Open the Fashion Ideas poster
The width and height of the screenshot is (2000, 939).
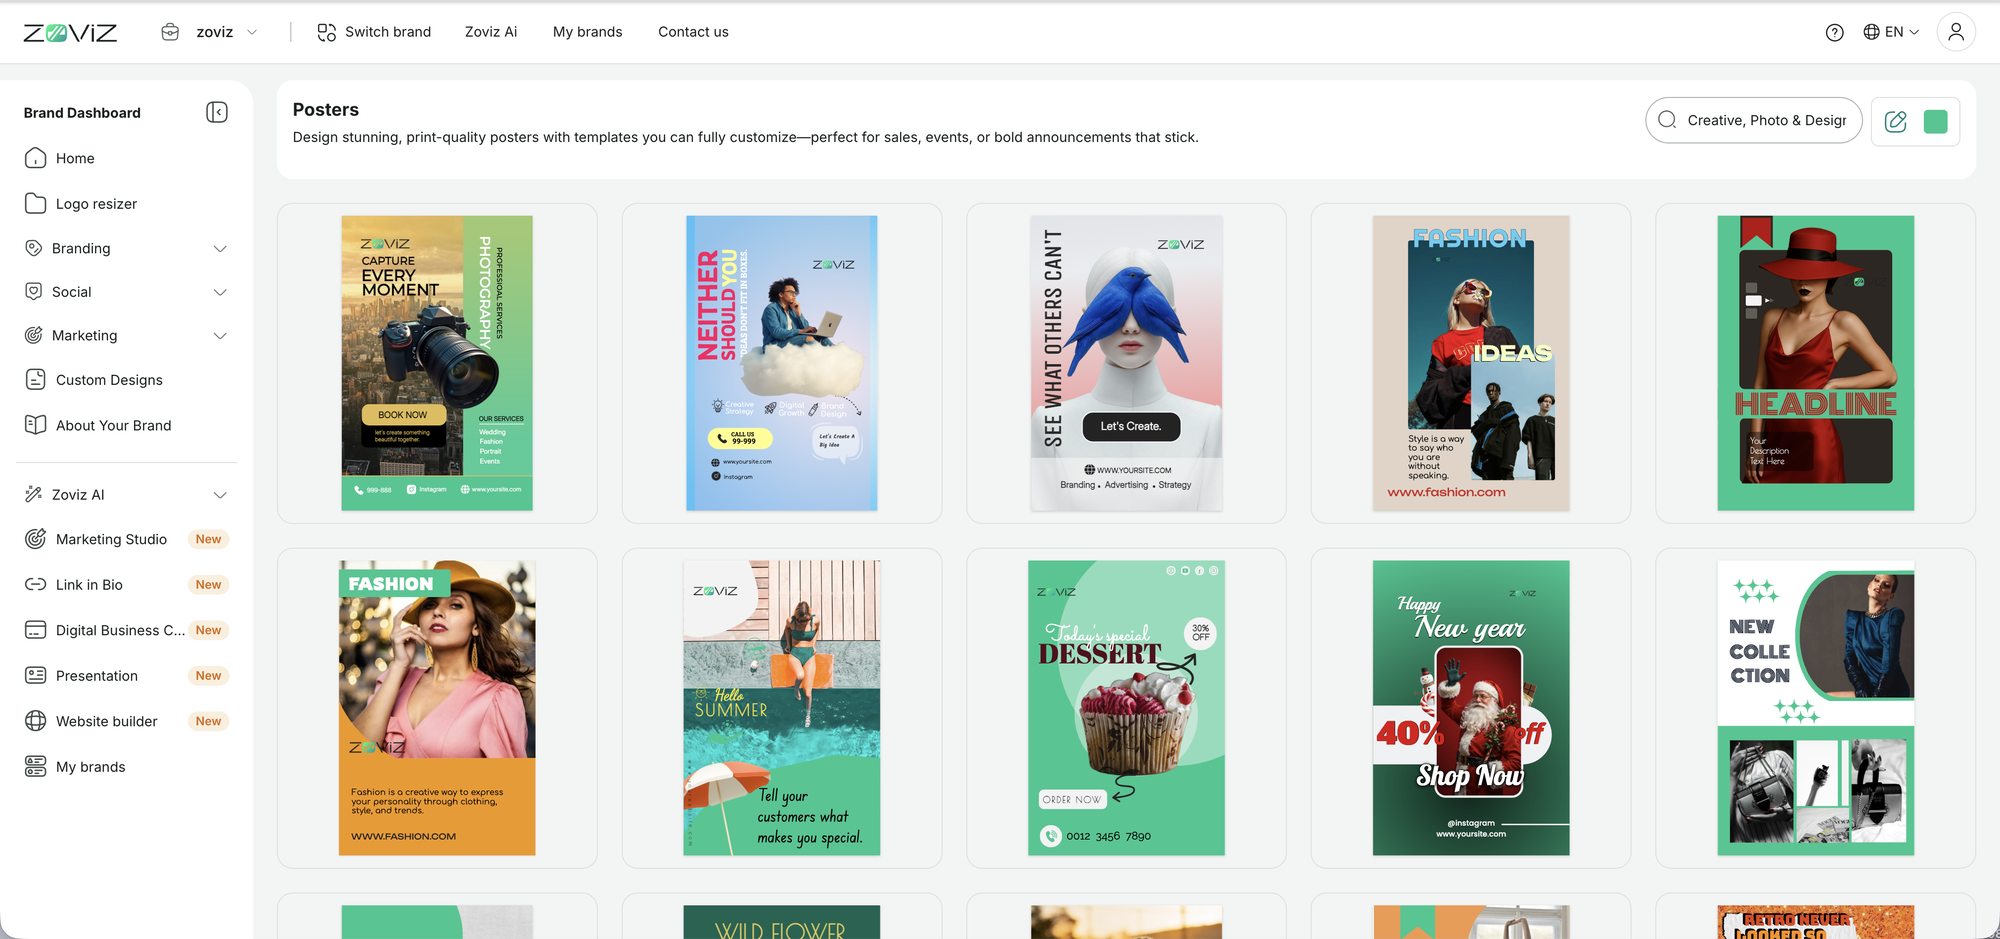pyautogui.click(x=1471, y=363)
